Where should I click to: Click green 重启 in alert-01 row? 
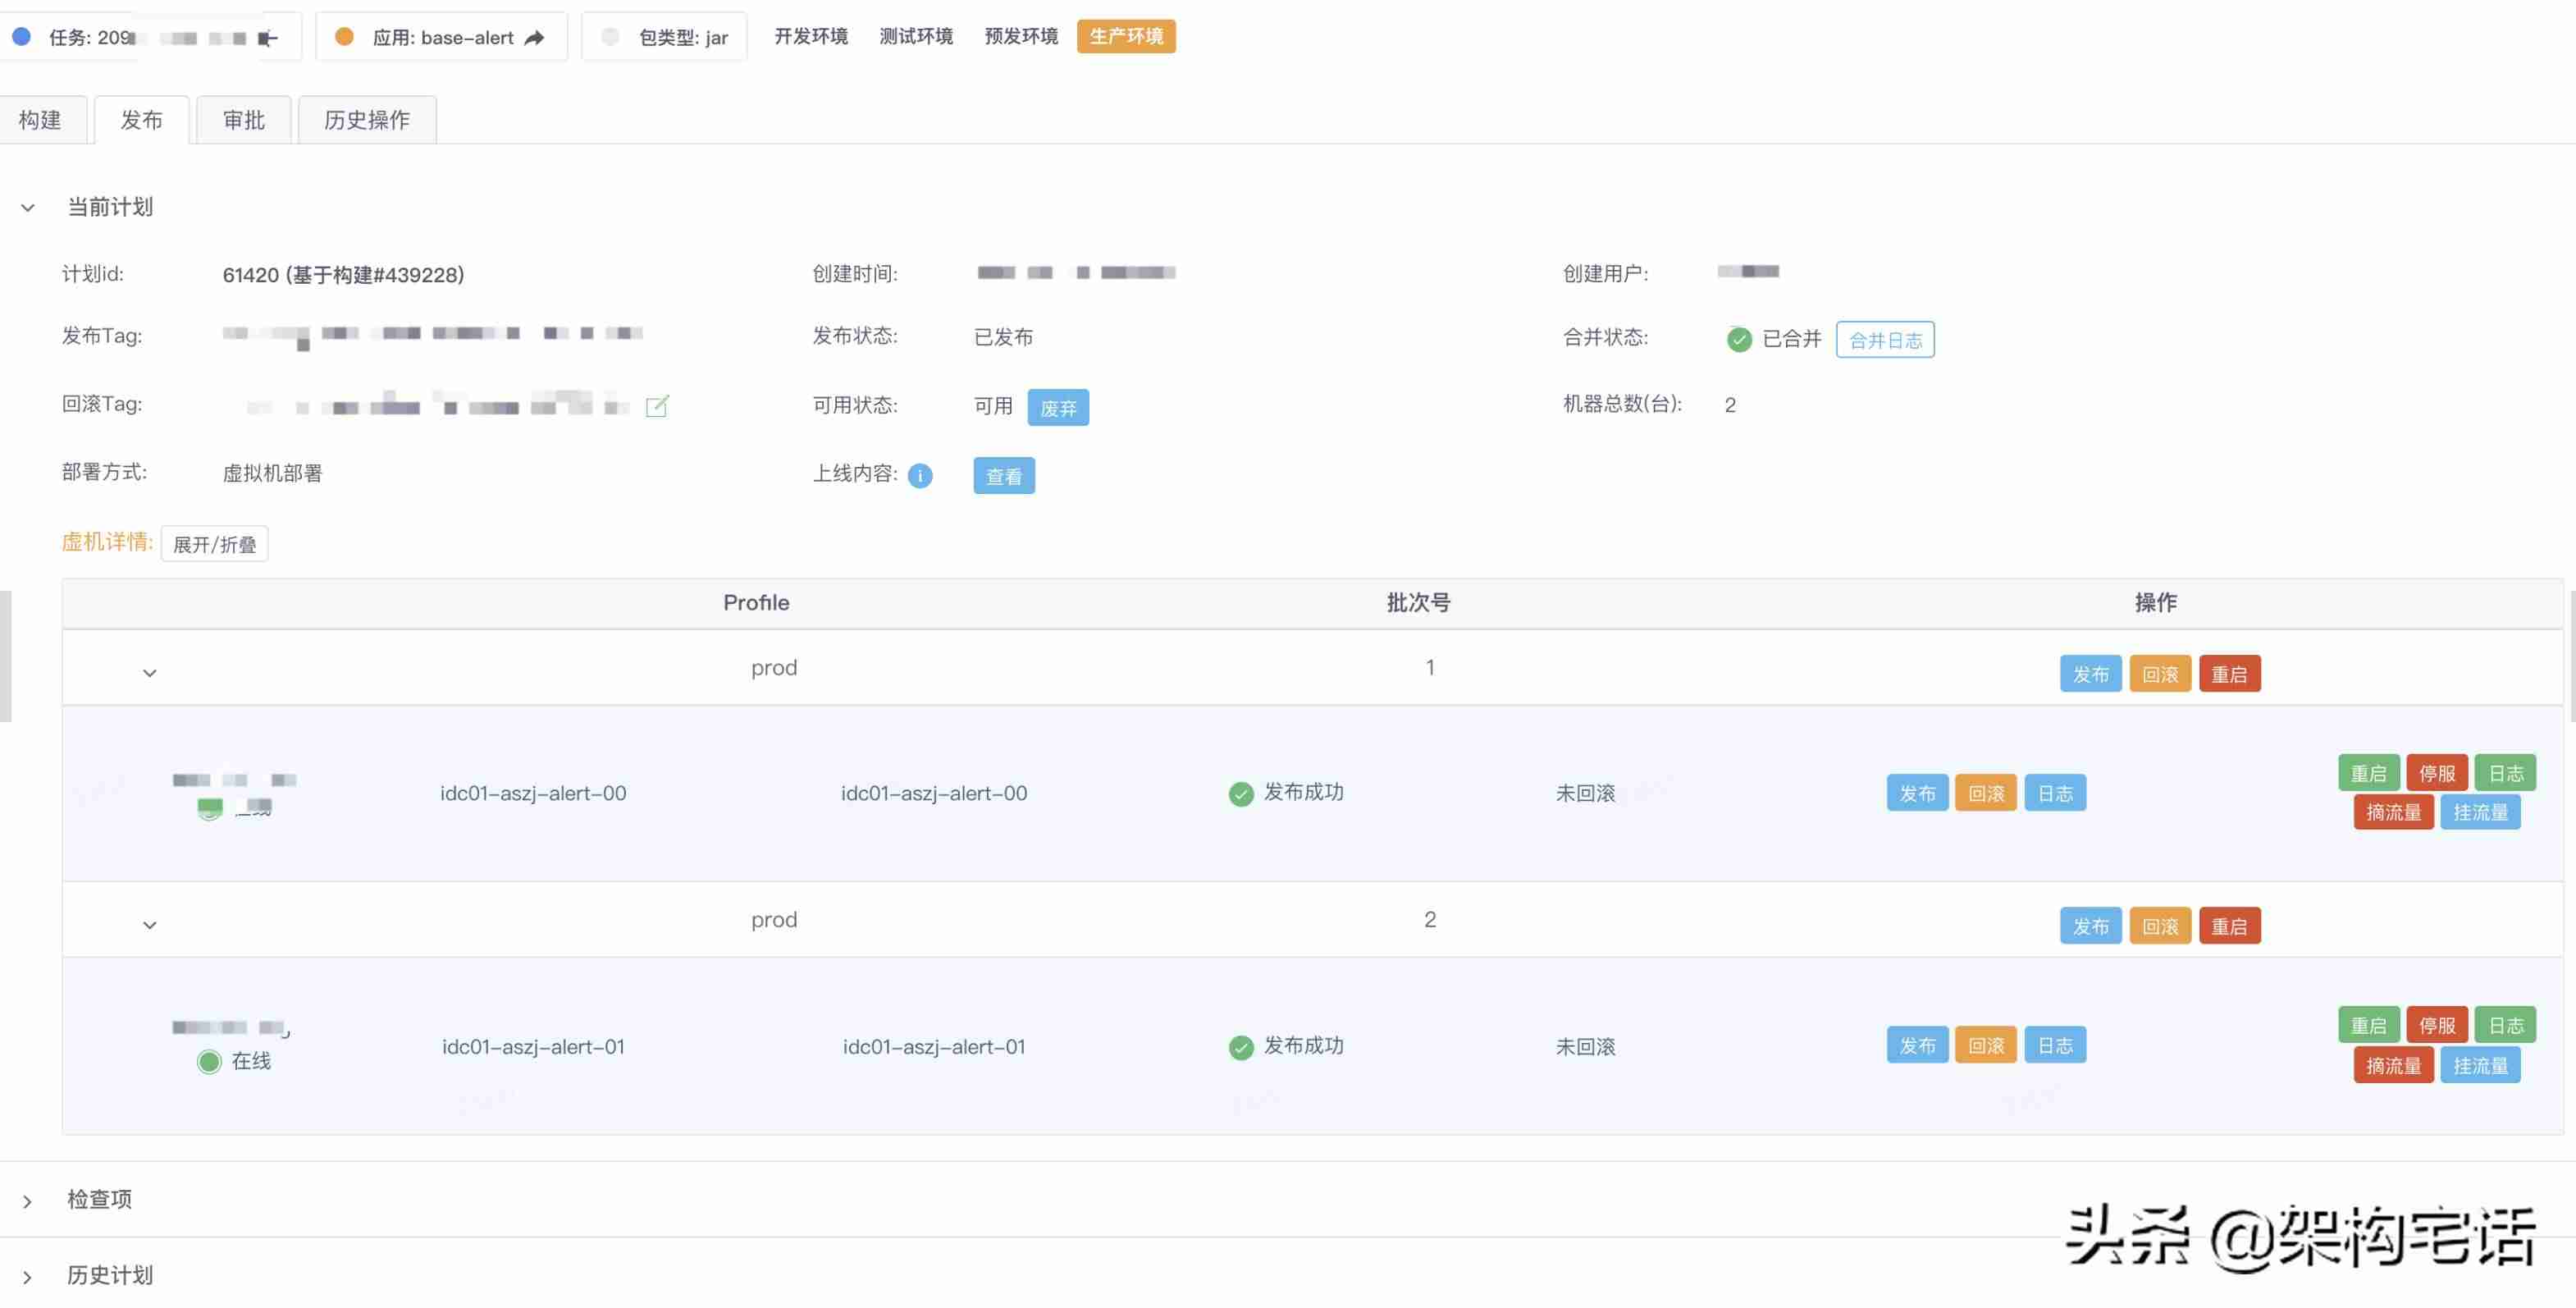(x=2368, y=1025)
